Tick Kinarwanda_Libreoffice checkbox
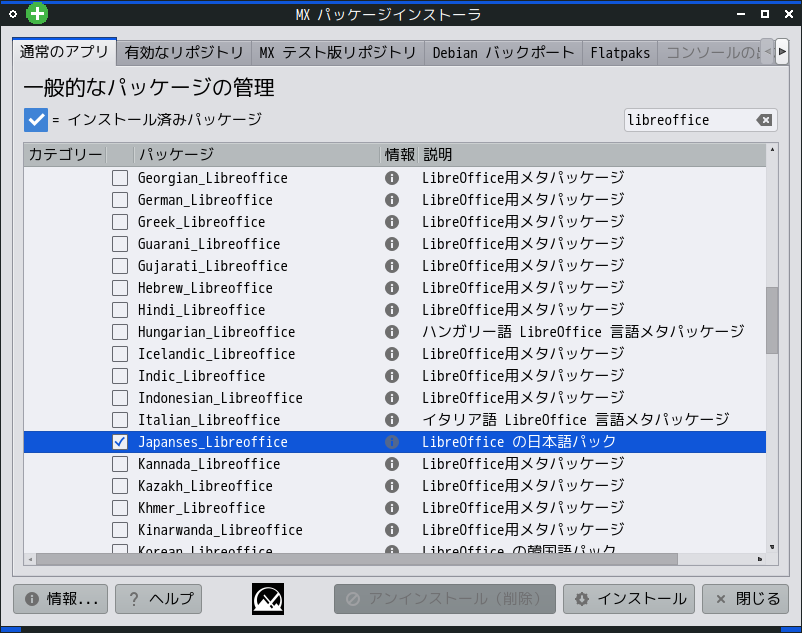The height and width of the screenshot is (633, 802). tap(120, 530)
